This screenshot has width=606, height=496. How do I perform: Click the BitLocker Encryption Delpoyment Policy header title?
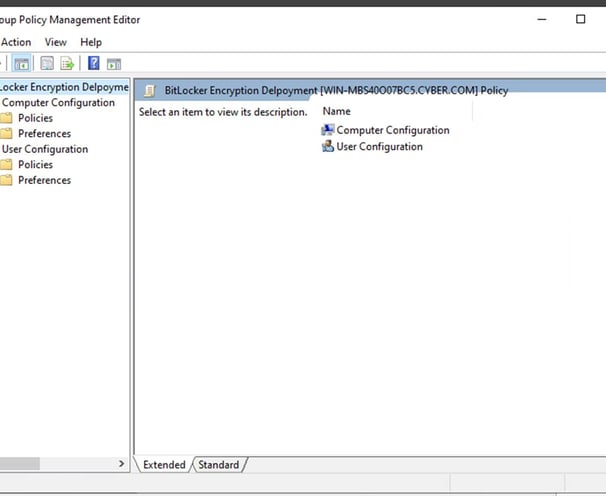(x=336, y=90)
